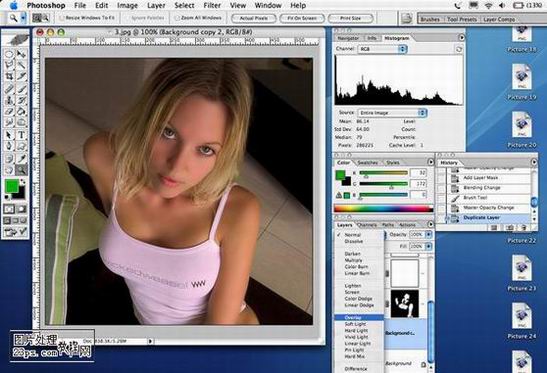Viewport: 547px width, 373px height.
Task: Select the Elliptical Marquee tool
Action: (x=9, y=54)
